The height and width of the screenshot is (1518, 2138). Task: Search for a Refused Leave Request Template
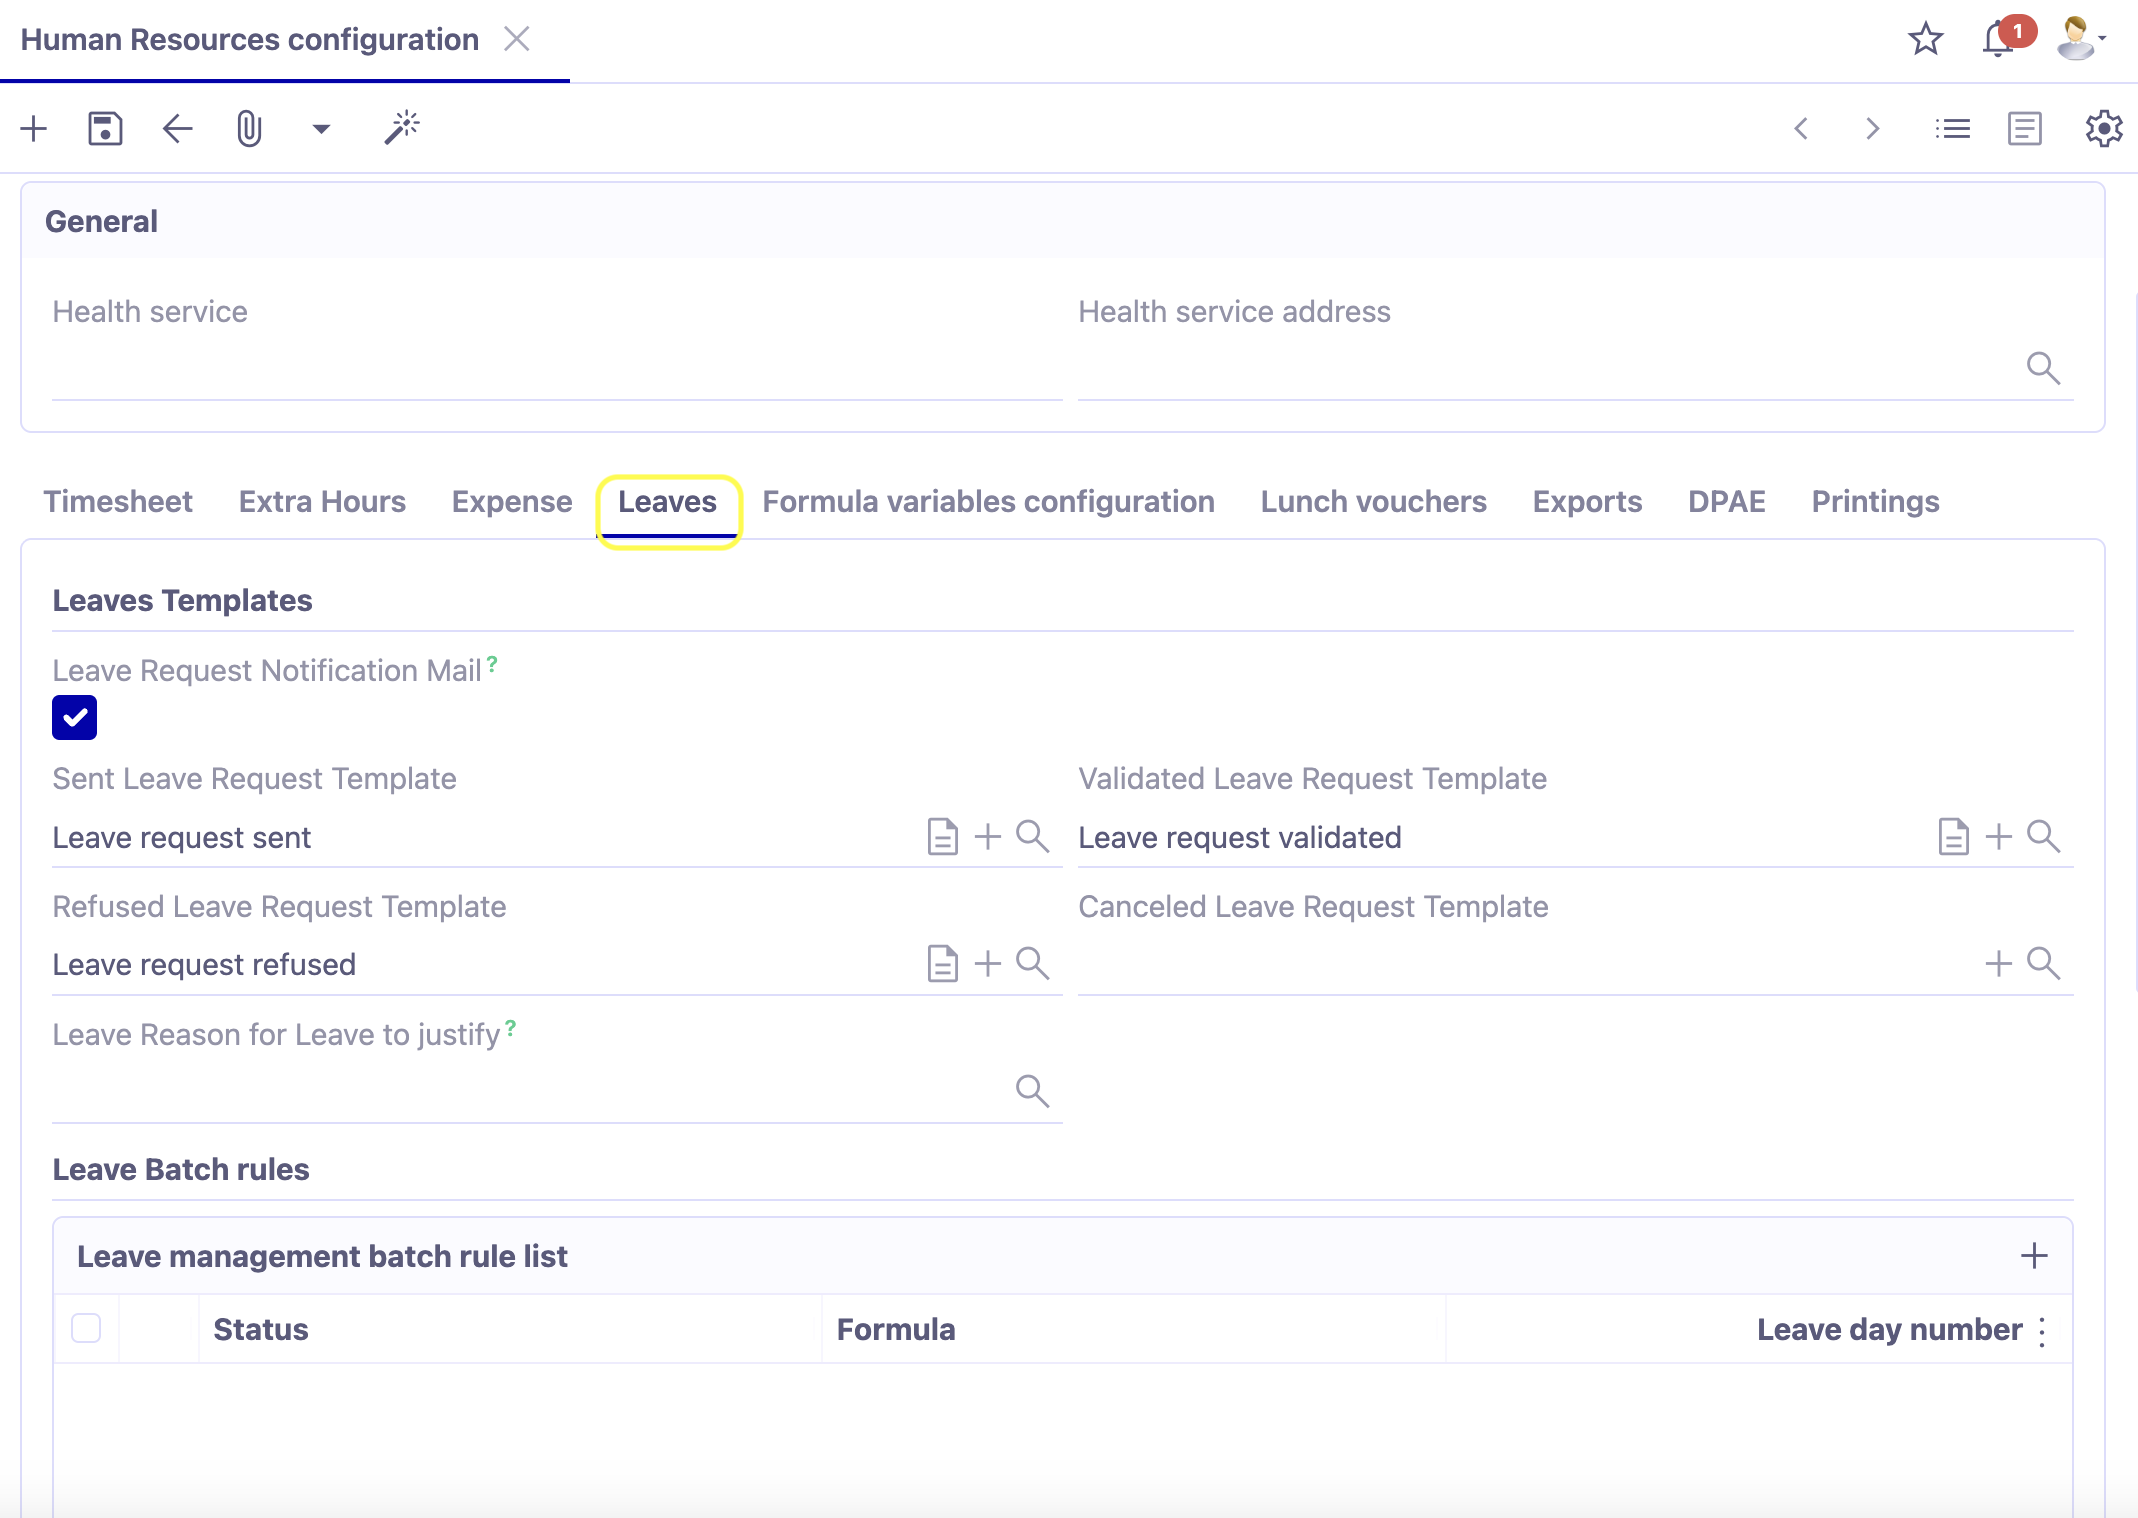pos(1033,963)
